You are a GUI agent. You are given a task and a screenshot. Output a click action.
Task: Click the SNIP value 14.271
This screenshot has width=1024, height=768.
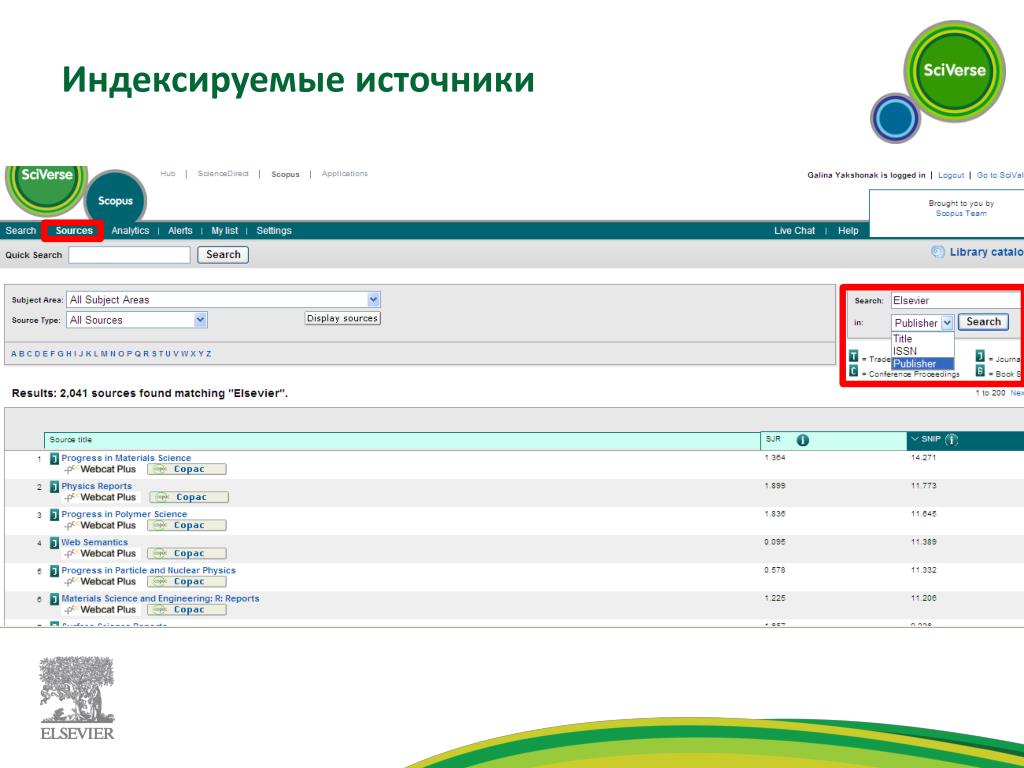tap(923, 458)
